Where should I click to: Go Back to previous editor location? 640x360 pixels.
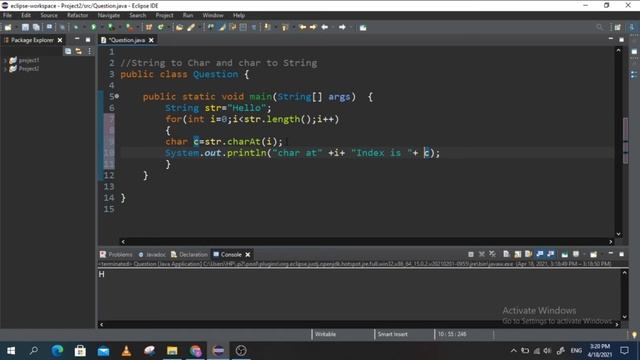click(x=325, y=27)
